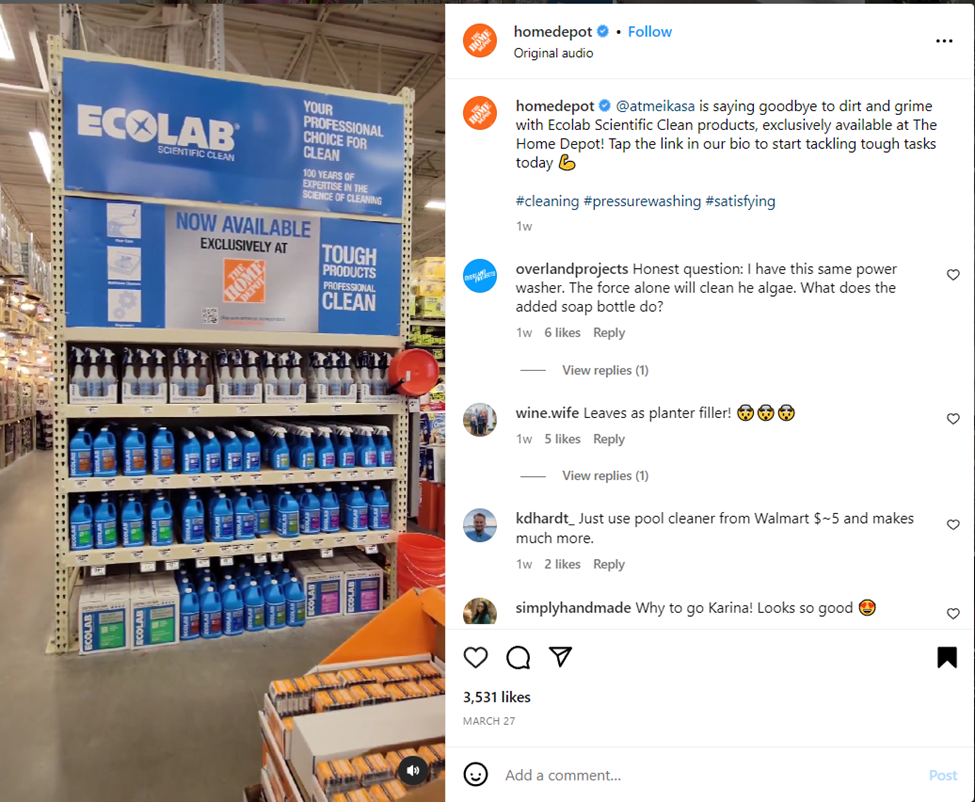The width and height of the screenshot is (975, 802).
Task: Open the #pressurewashing hashtag
Action: [x=642, y=201]
